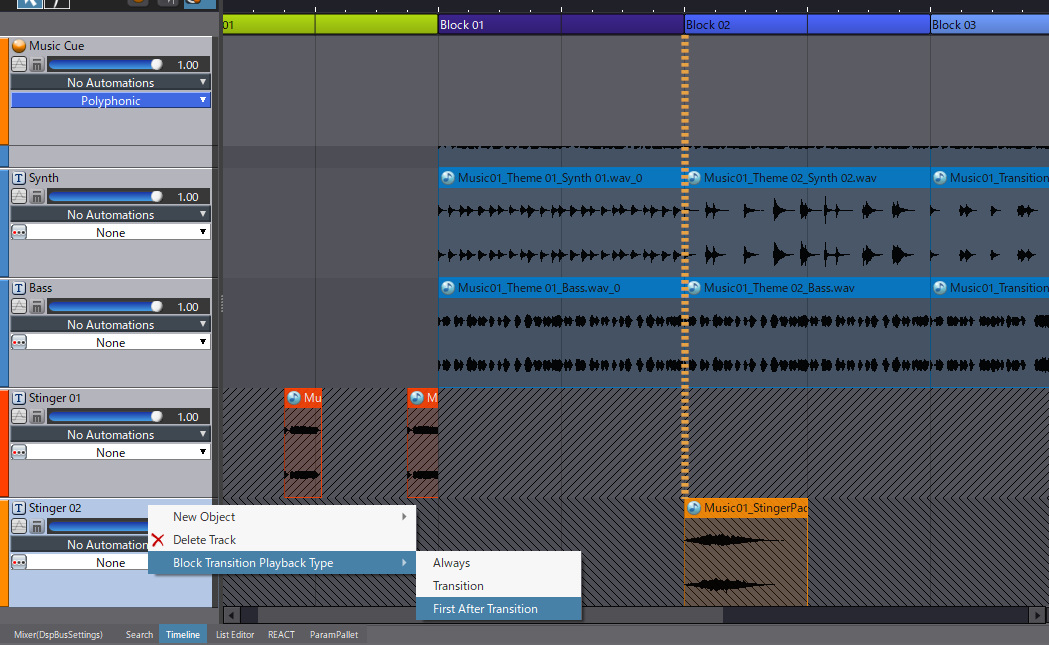Open the None dropdown on the Bass track
This screenshot has width=1049, height=645.
[118, 342]
